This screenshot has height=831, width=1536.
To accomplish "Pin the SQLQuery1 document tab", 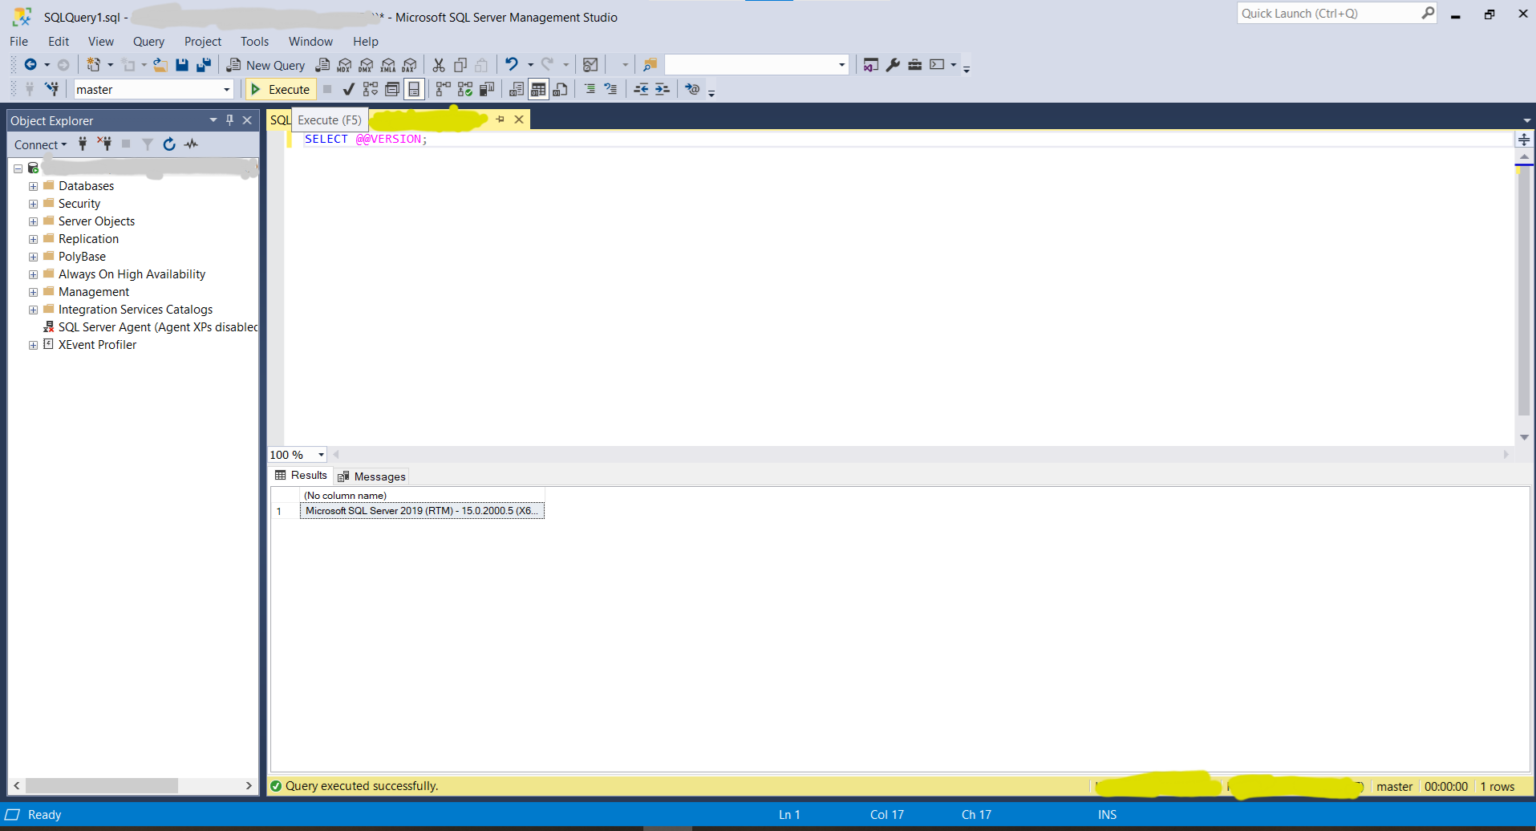I will [x=500, y=119].
